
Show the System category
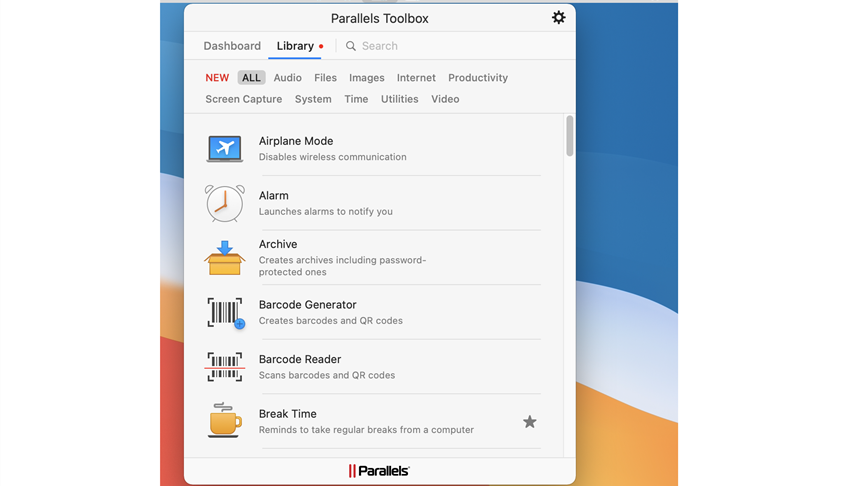[313, 99]
